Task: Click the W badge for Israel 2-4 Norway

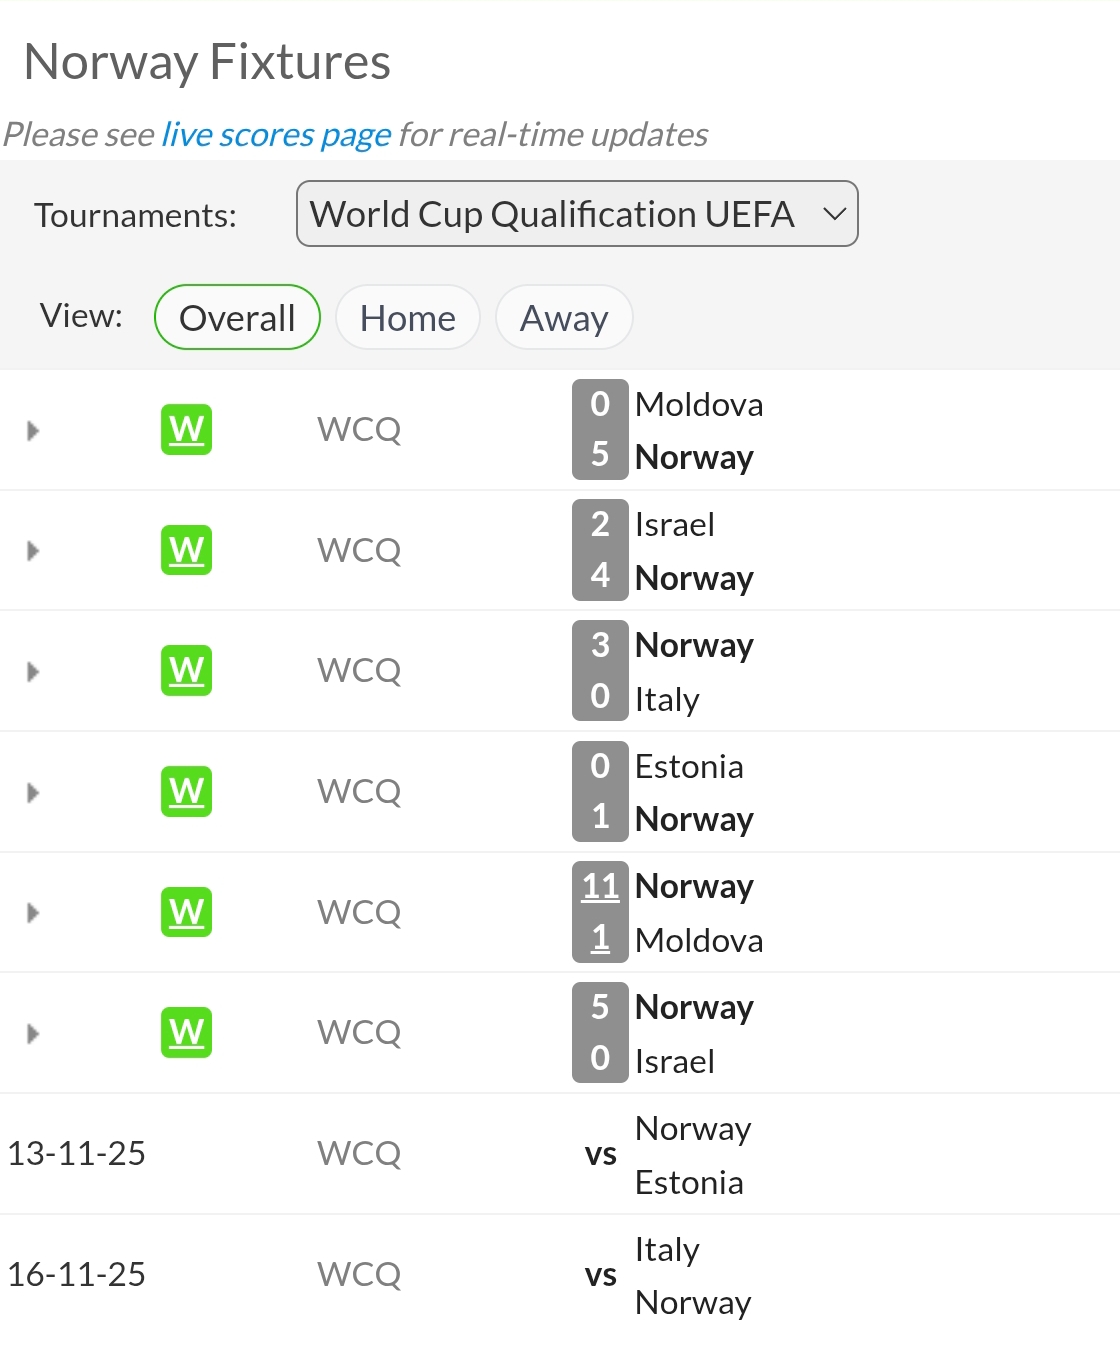Action: pyautogui.click(x=186, y=550)
